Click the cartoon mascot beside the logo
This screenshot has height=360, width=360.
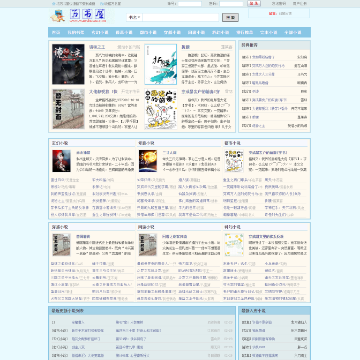click(58, 16)
